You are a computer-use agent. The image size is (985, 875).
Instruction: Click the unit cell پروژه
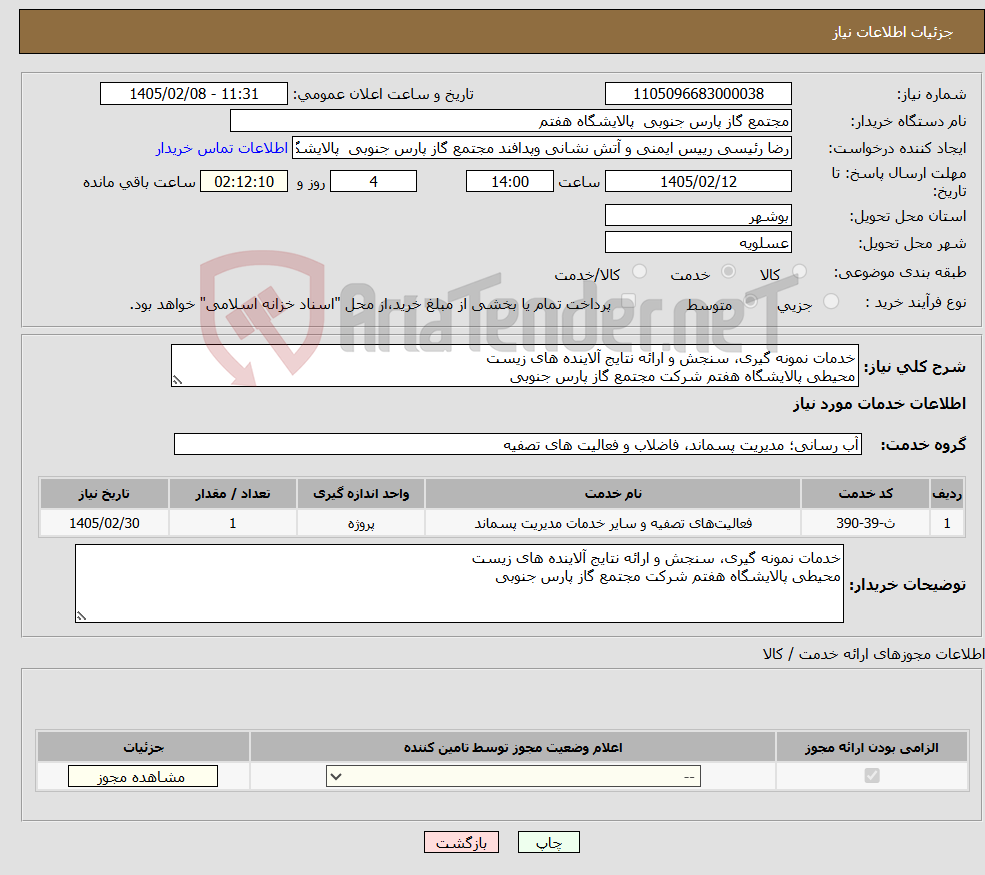361,523
